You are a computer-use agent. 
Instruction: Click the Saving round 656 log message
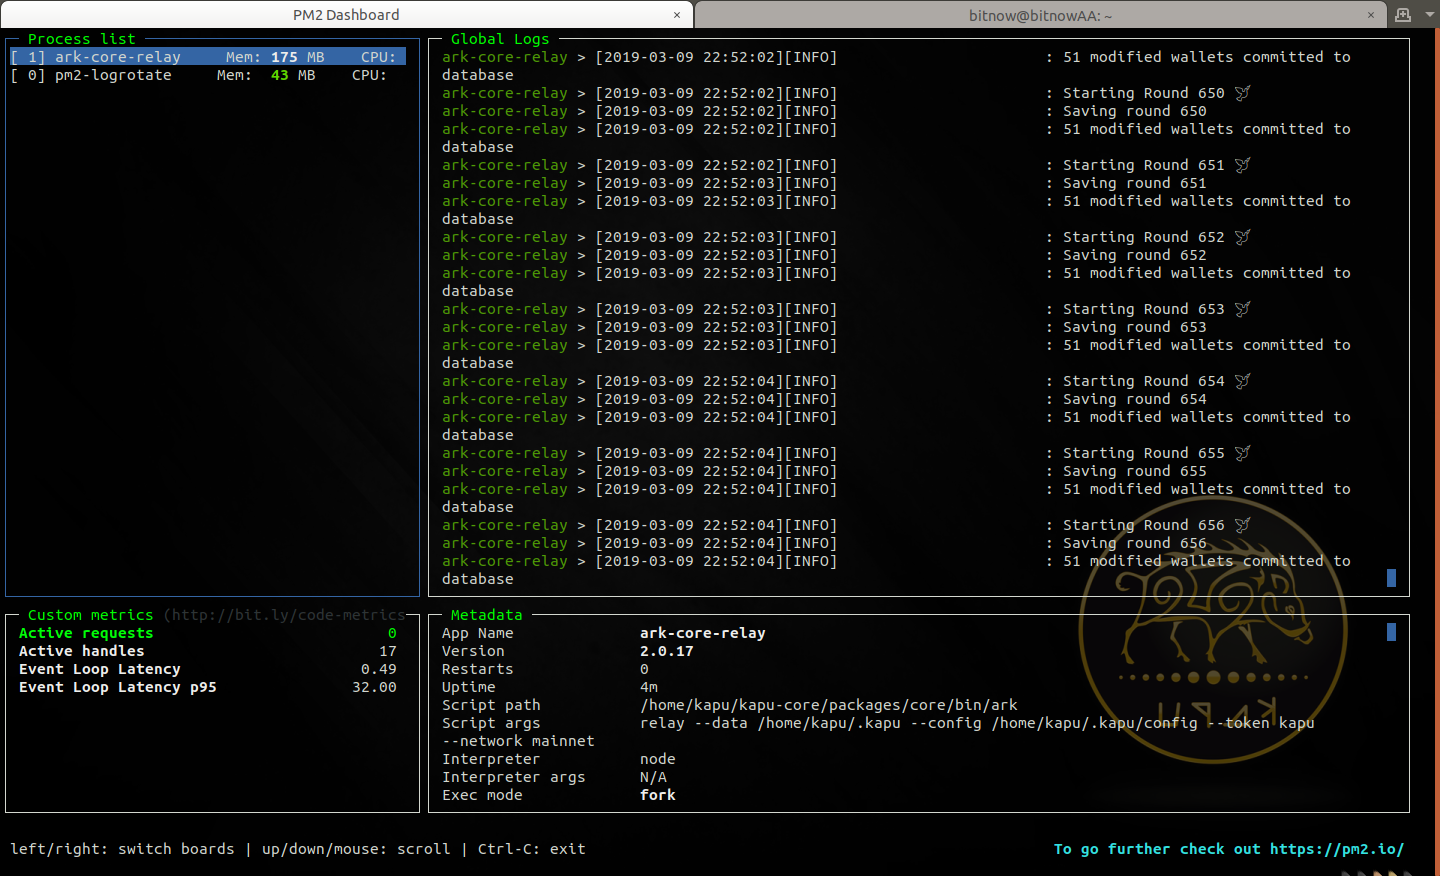tap(1135, 543)
